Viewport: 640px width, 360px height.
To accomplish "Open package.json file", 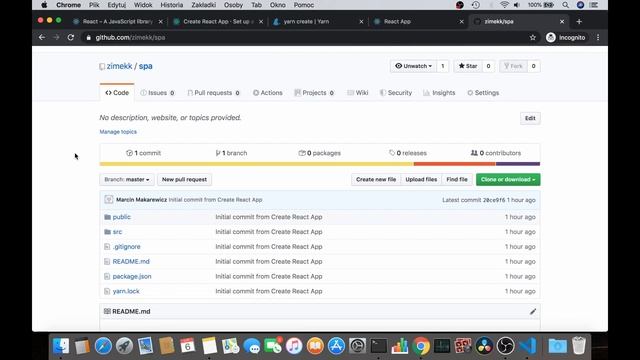I will [132, 276].
